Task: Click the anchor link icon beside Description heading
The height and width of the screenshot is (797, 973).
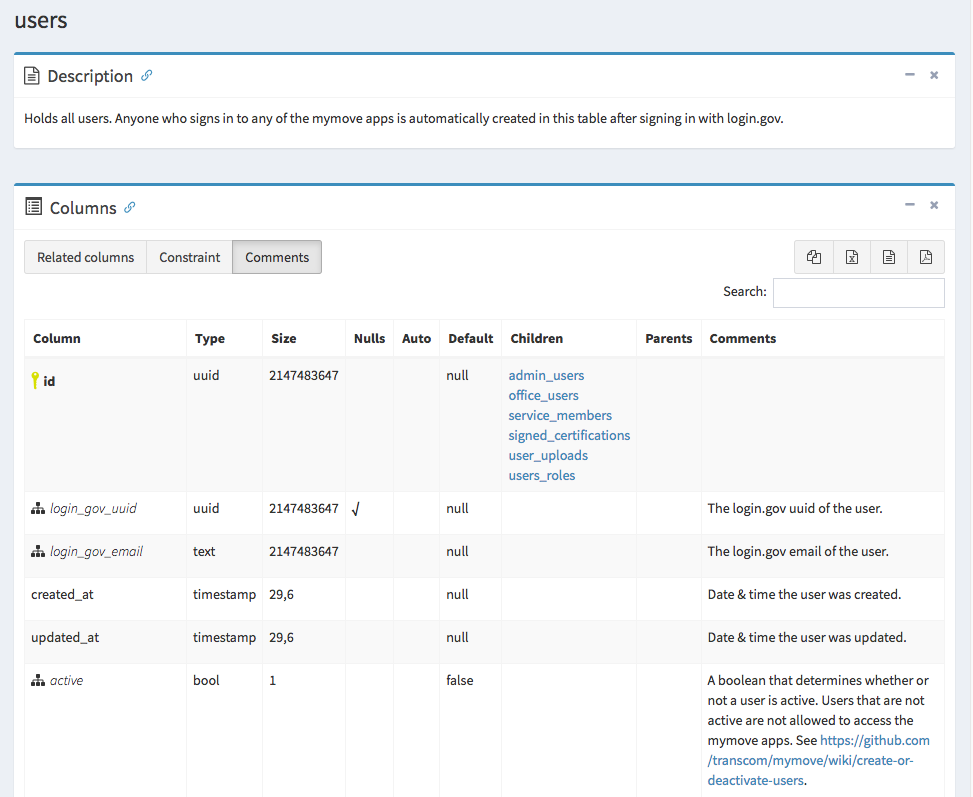Action: 146,75
